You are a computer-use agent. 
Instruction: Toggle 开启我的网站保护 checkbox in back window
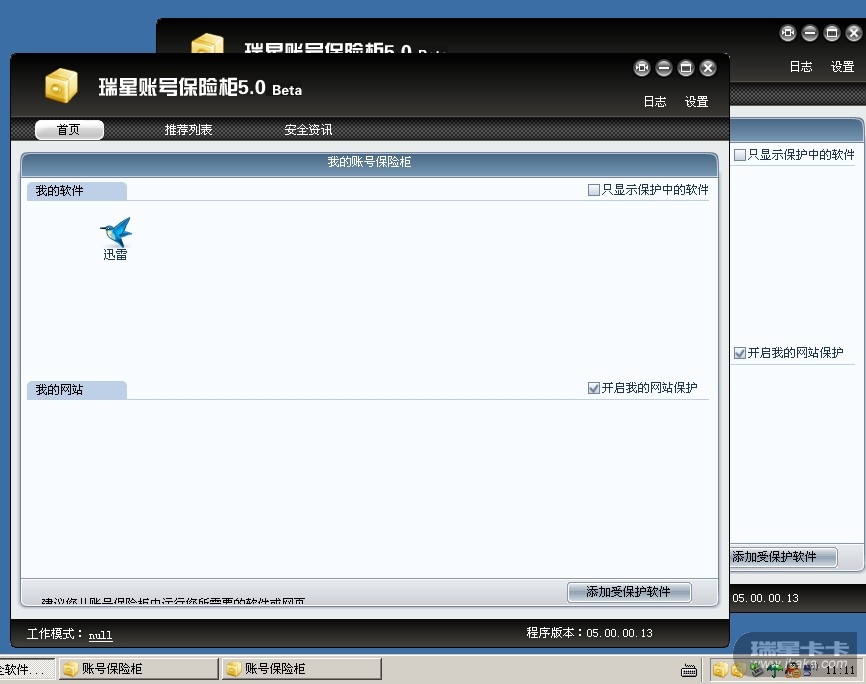pyautogui.click(x=740, y=352)
